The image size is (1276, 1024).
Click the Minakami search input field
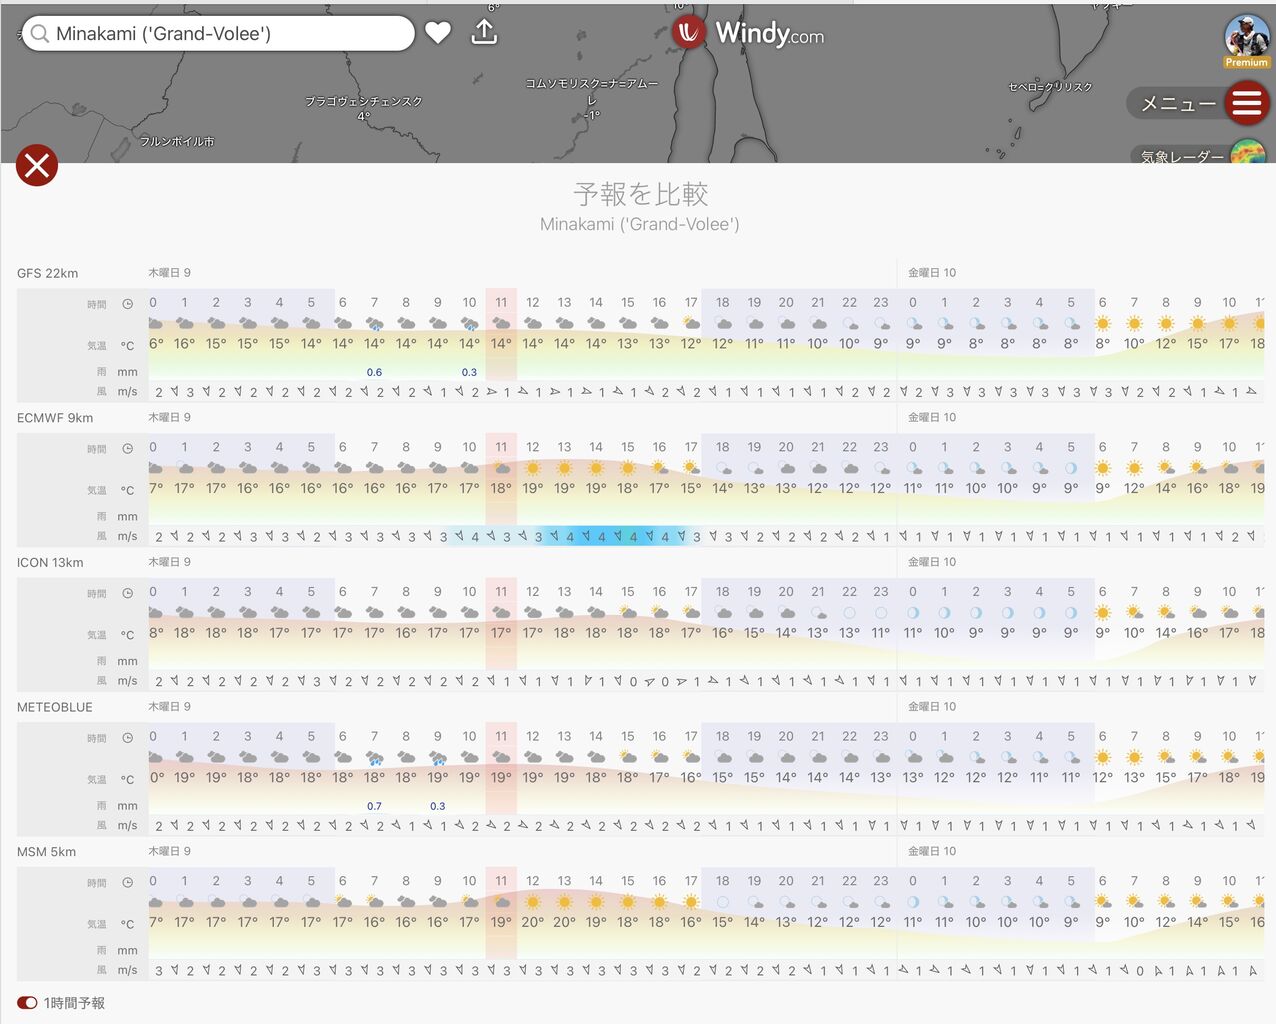click(x=218, y=33)
